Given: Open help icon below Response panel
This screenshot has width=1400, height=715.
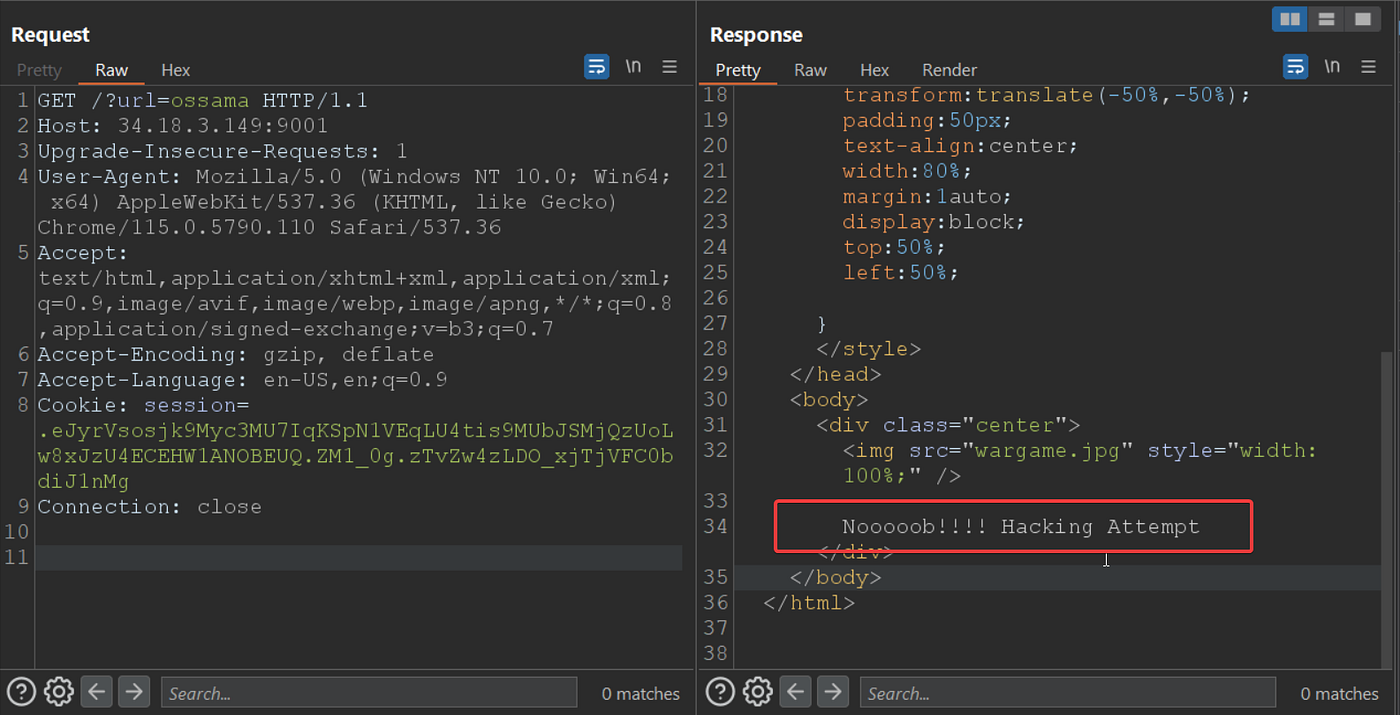Looking at the screenshot, I should 720,691.
